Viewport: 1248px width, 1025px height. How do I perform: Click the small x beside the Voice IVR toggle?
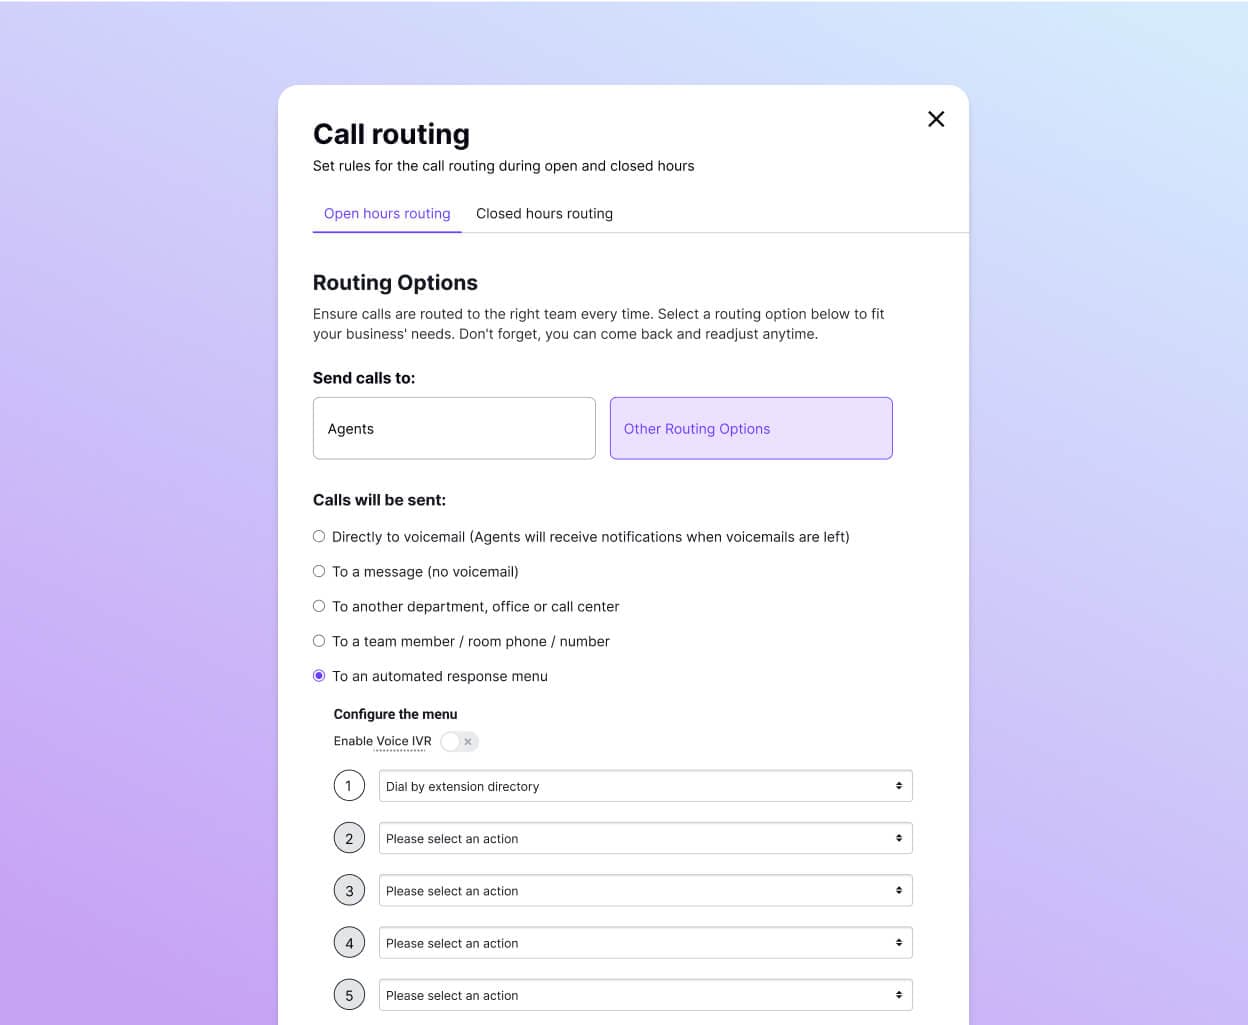point(470,741)
